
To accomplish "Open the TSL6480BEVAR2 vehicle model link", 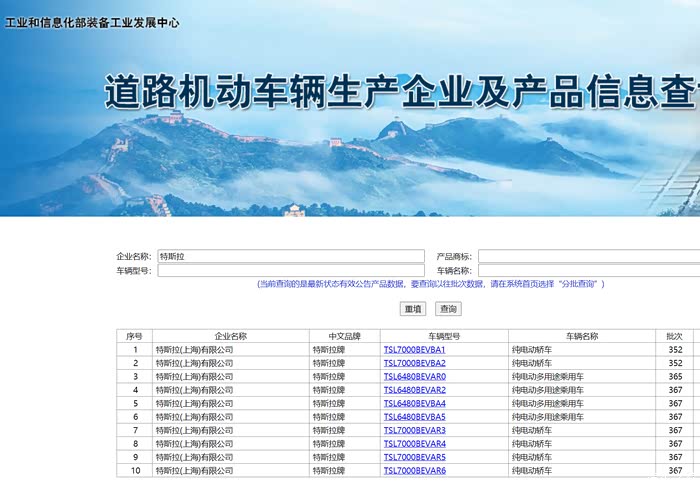I will point(414,390).
